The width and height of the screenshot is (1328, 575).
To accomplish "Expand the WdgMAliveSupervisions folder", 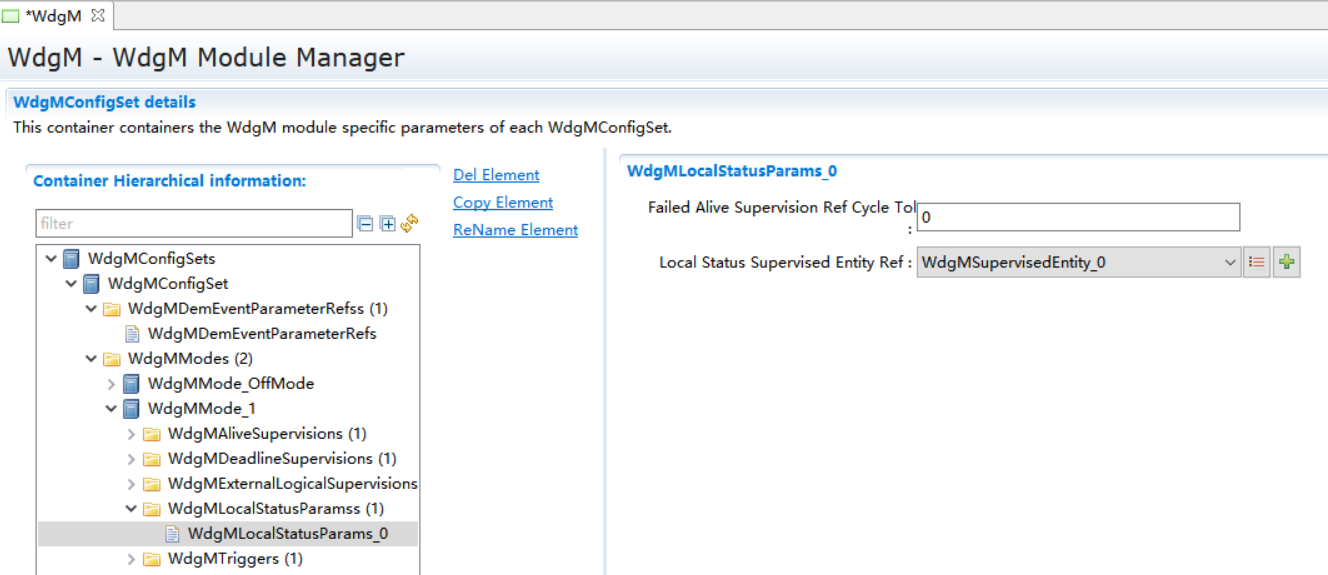I will point(131,434).
